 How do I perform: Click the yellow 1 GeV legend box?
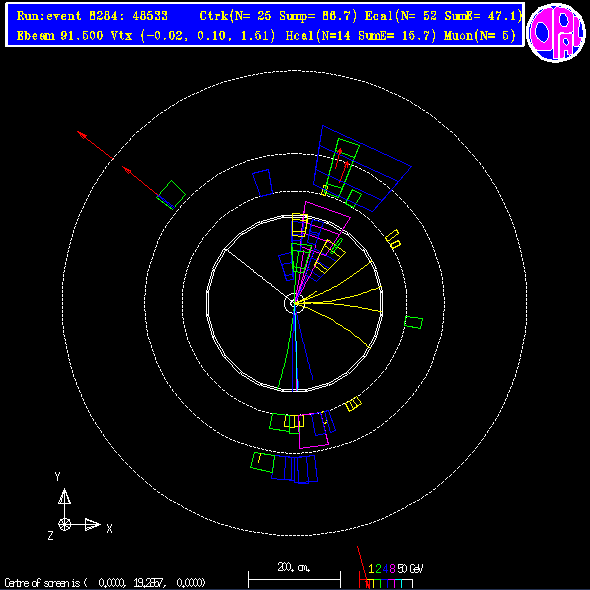click(x=371, y=584)
